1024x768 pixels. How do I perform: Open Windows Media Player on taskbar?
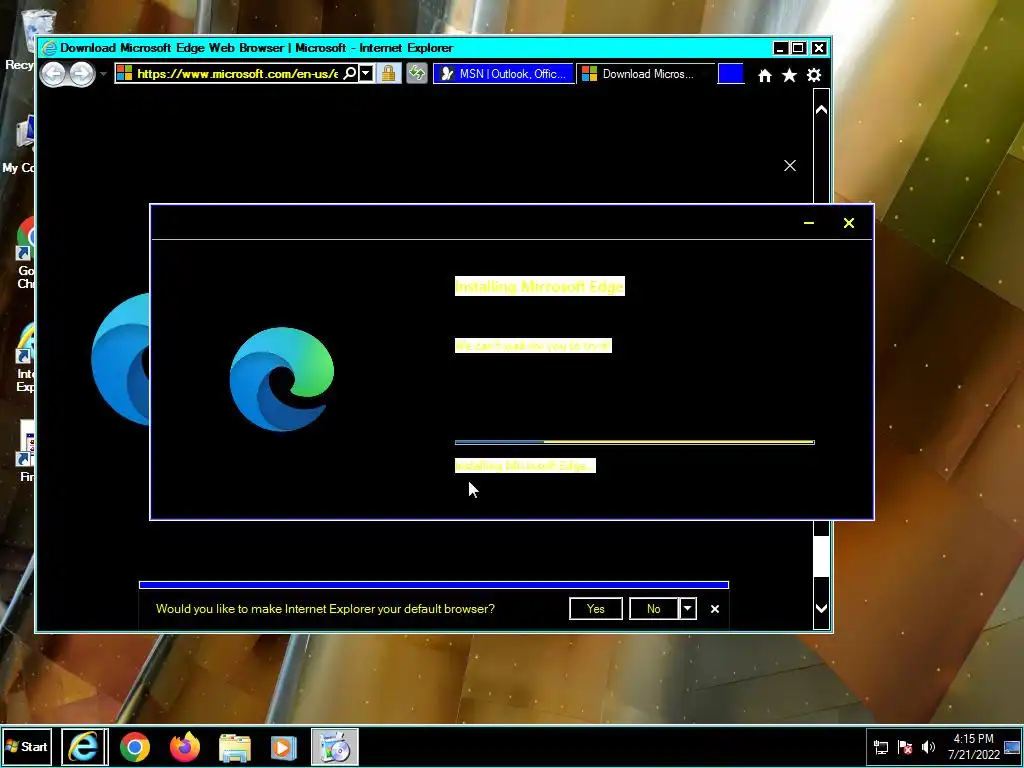point(283,748)
